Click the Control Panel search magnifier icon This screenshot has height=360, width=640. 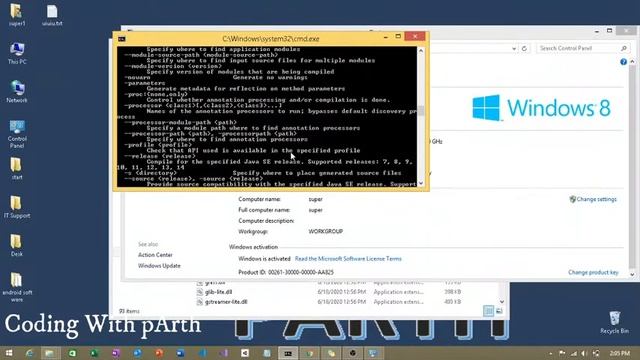[x=624, y=48]
